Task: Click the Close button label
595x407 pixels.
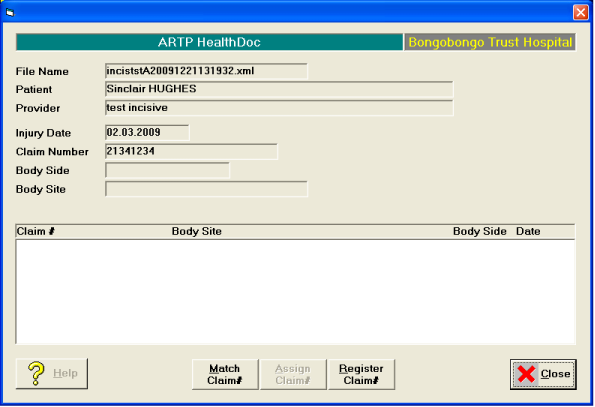Action: (555, 374)
